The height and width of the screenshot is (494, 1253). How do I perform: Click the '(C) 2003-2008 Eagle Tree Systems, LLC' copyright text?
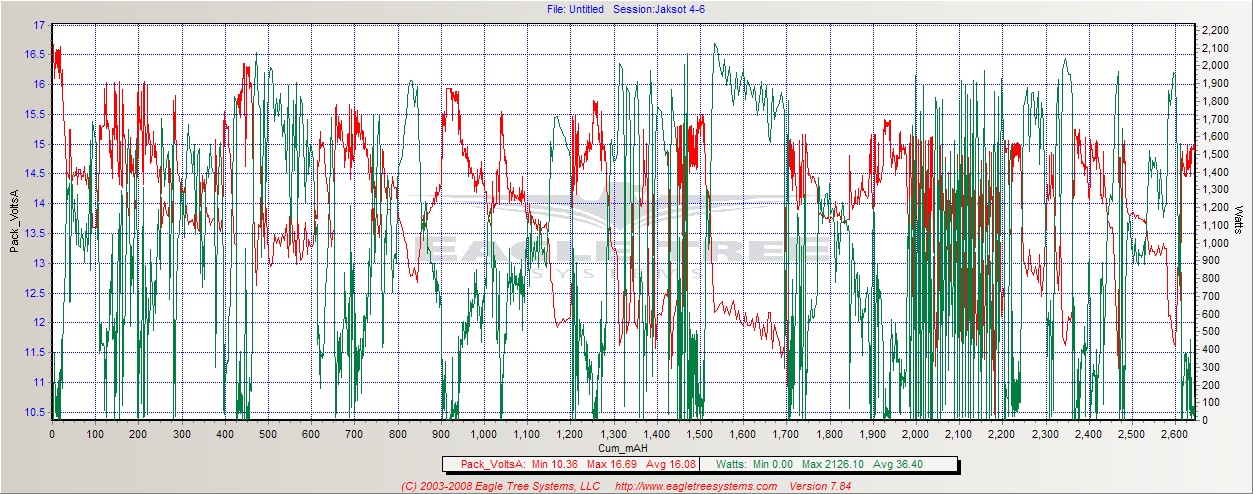point(500,486)
